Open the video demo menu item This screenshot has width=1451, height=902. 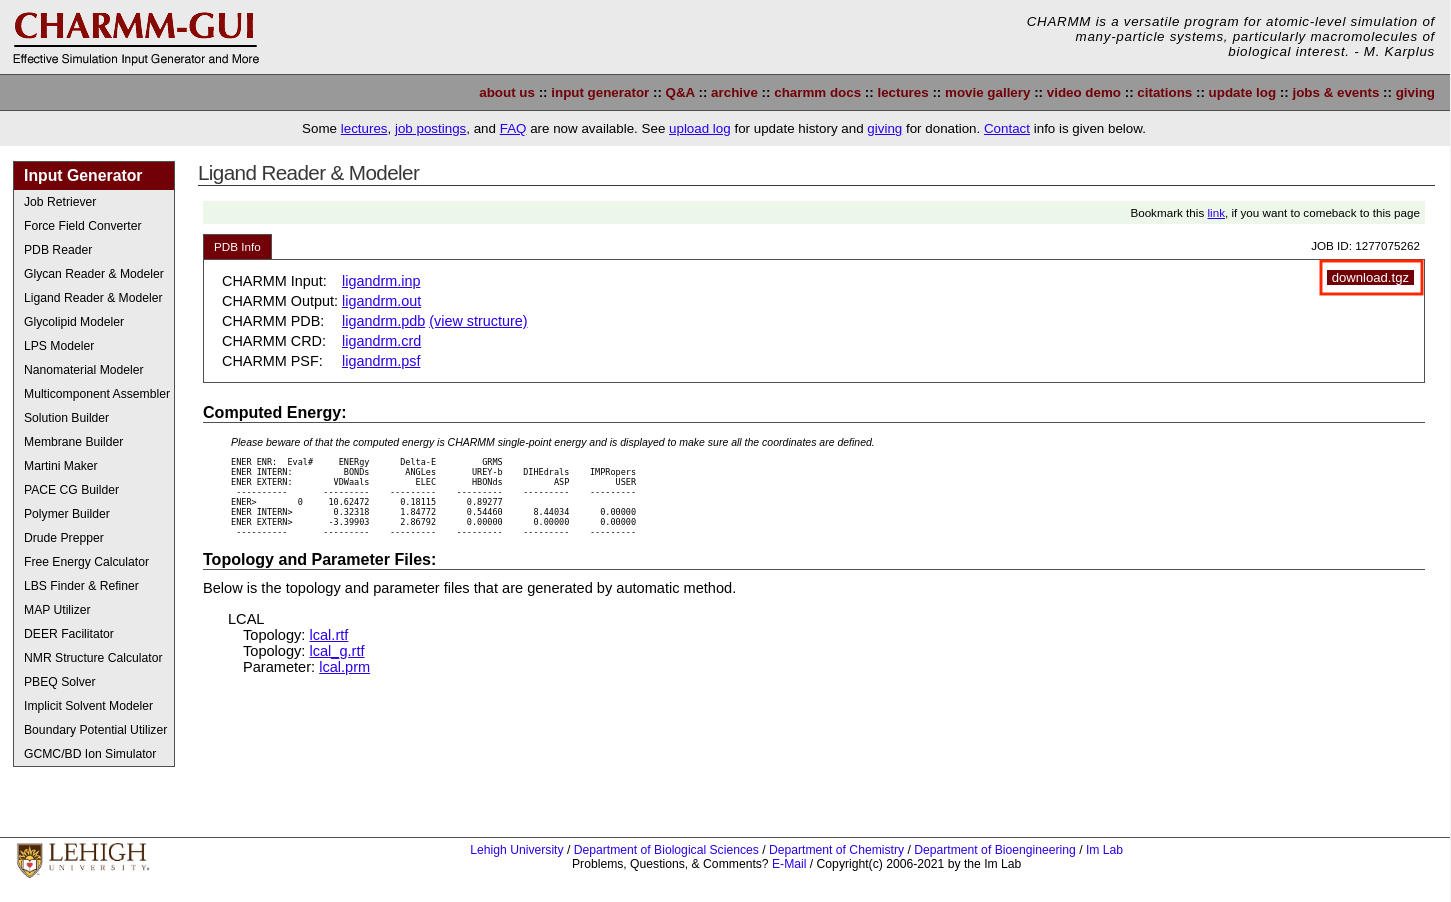pyautogui.click(x=1083, y=93)
